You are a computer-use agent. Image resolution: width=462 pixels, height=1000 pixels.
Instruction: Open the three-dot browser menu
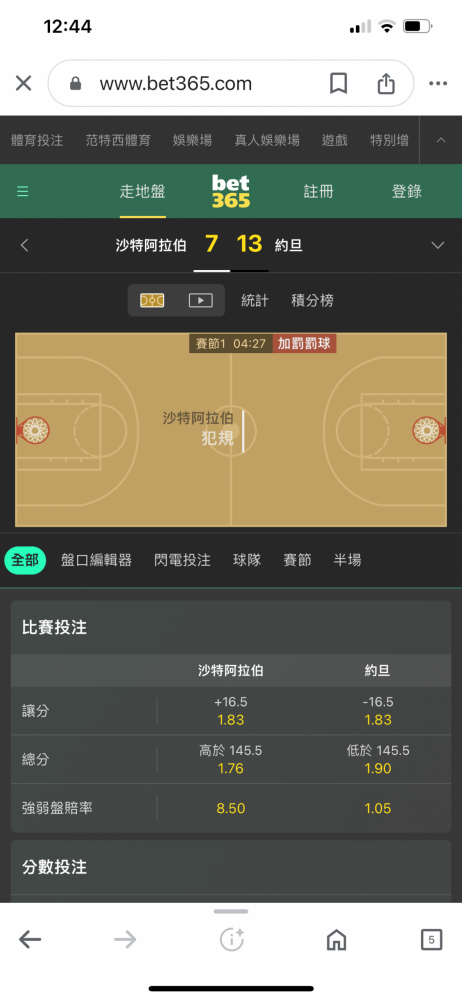coord(438,84)
